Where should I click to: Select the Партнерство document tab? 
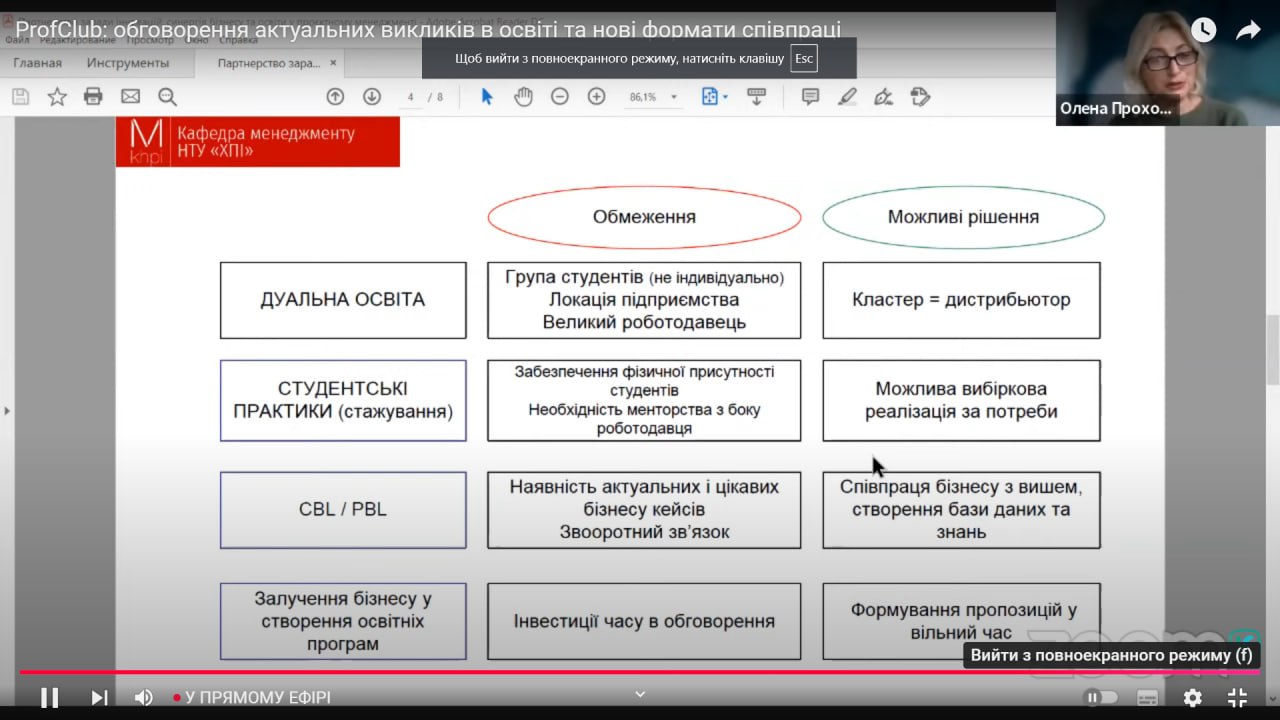[269, 63]
